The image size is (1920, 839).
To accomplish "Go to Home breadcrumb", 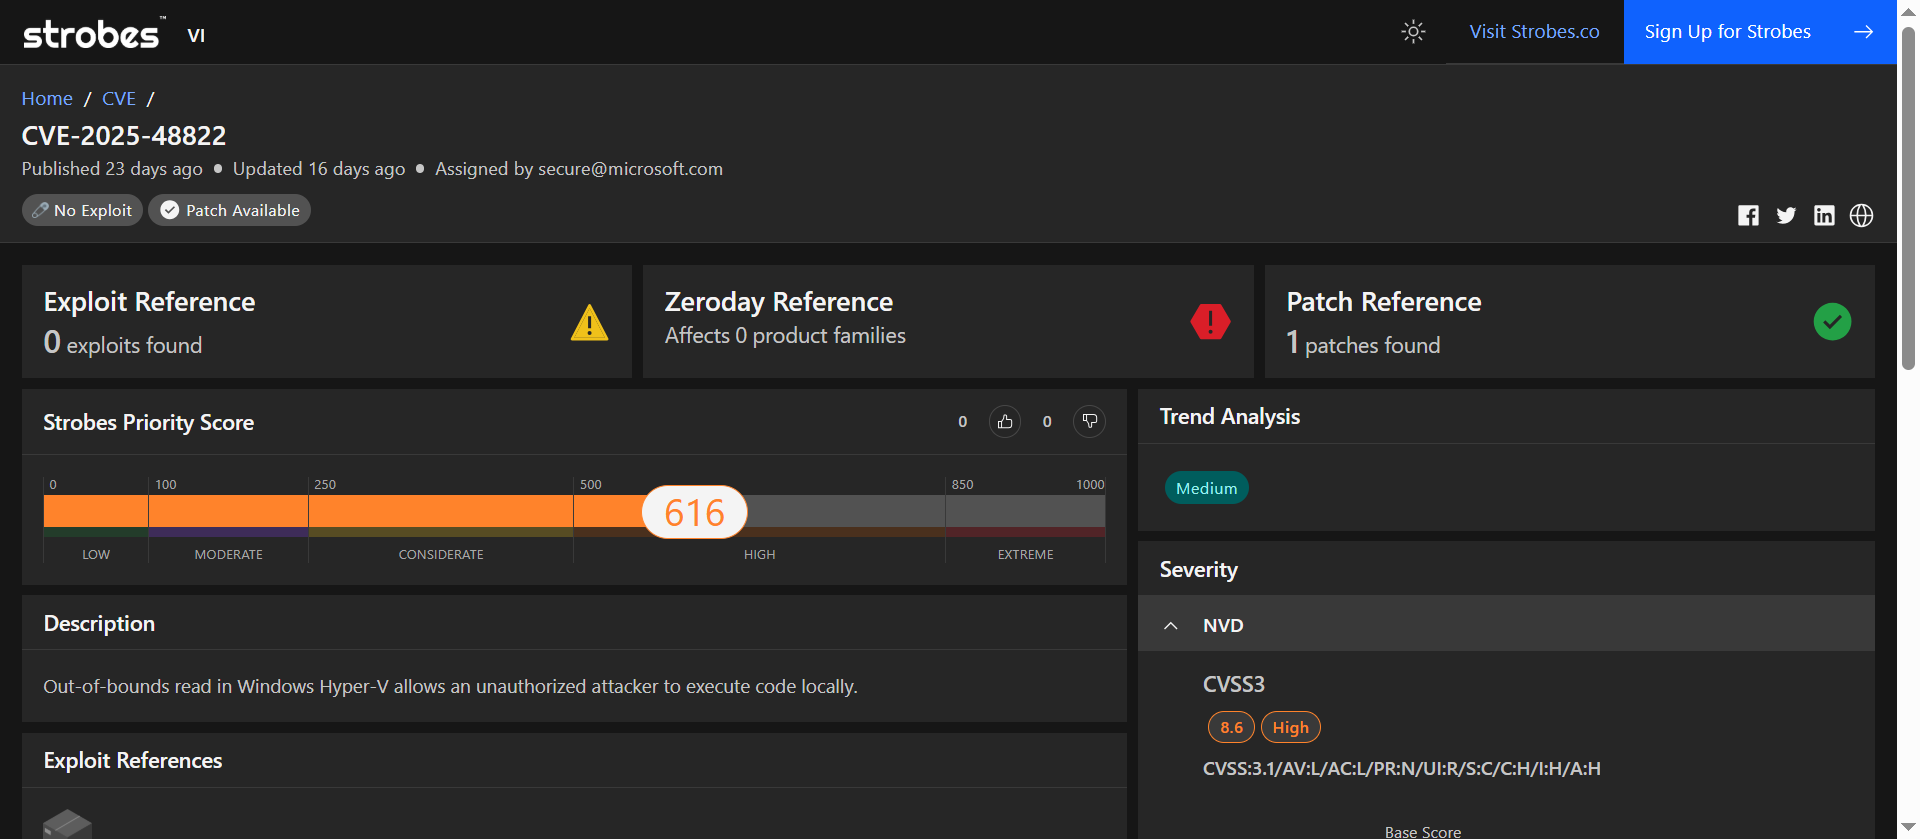I will [x=47, y=99].
